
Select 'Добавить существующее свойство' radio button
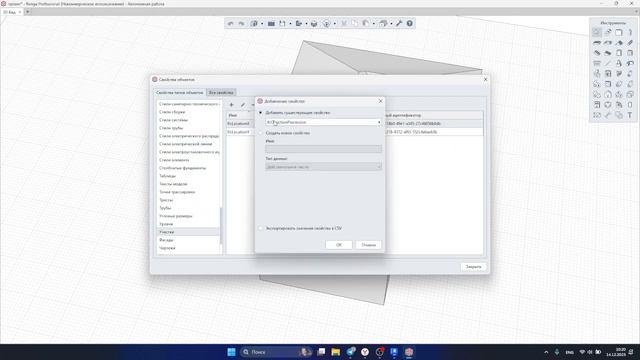[260, 113]
